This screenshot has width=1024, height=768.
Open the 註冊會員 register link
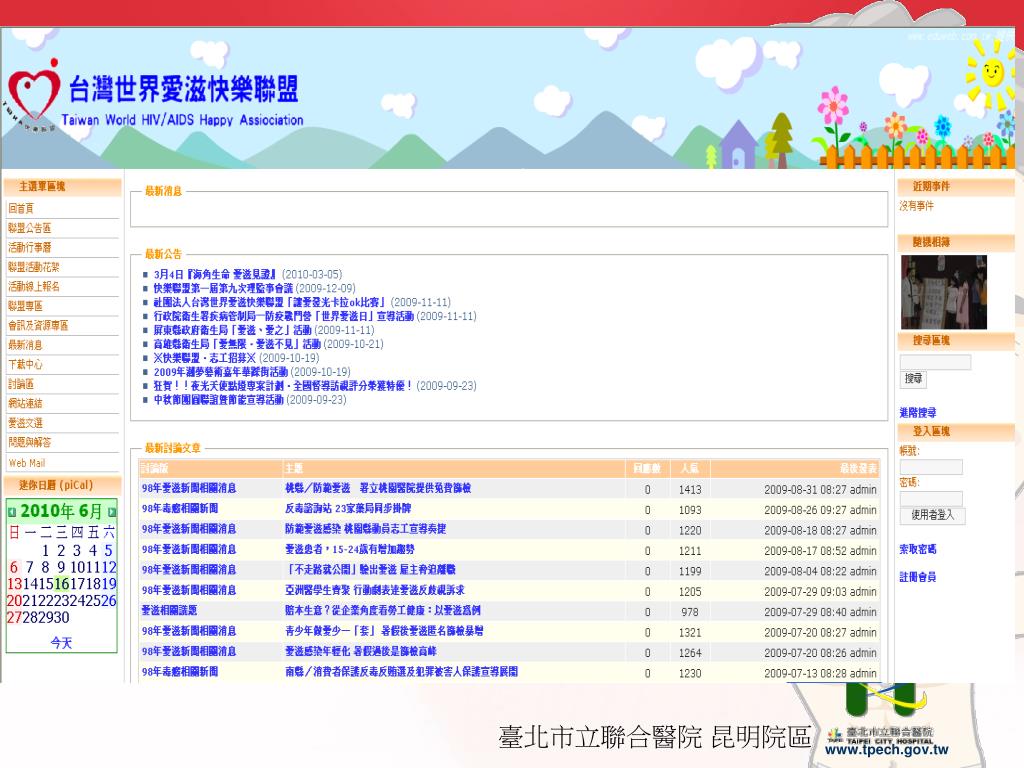click(x=917, y=577)
